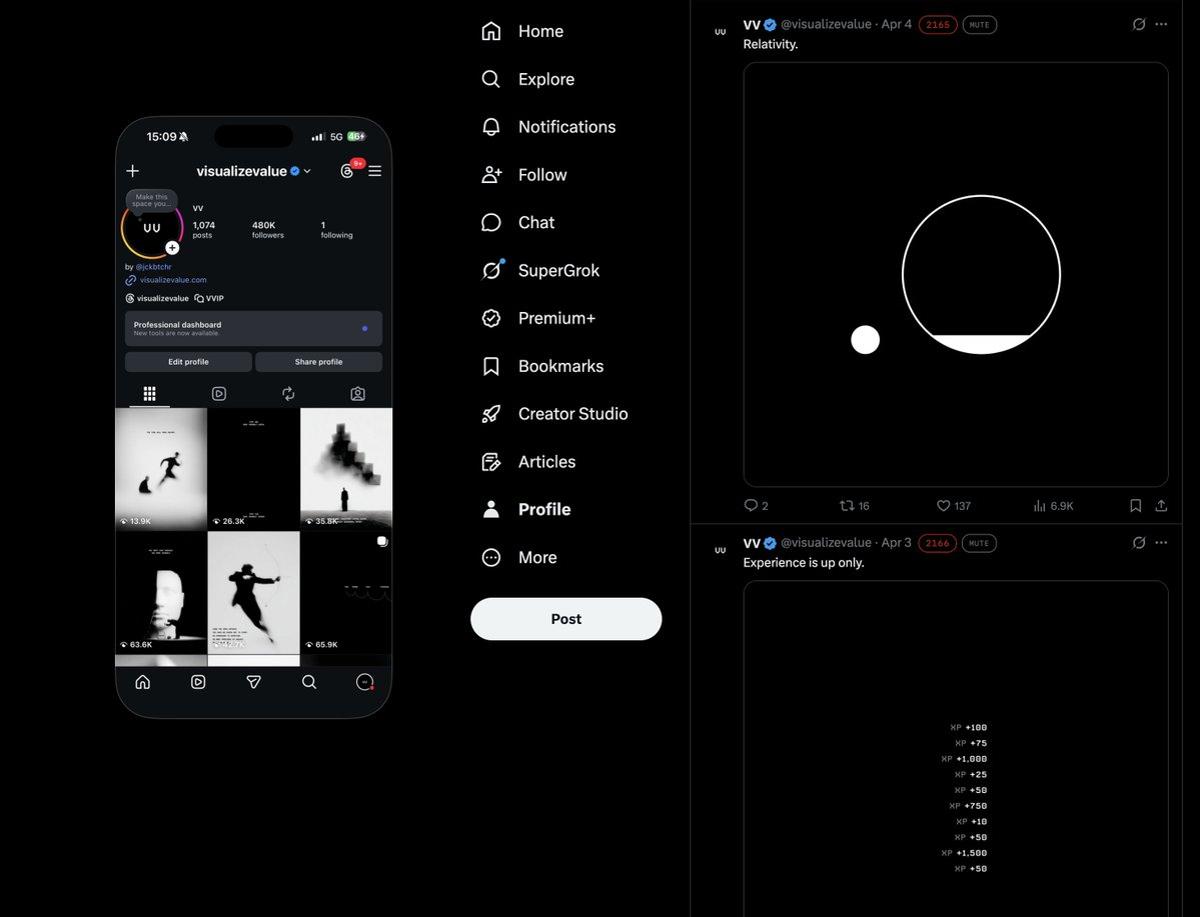Viewport: 1200px width, 917px height.
Task: Open the tagged photos tab
Action: coord(357,394)
